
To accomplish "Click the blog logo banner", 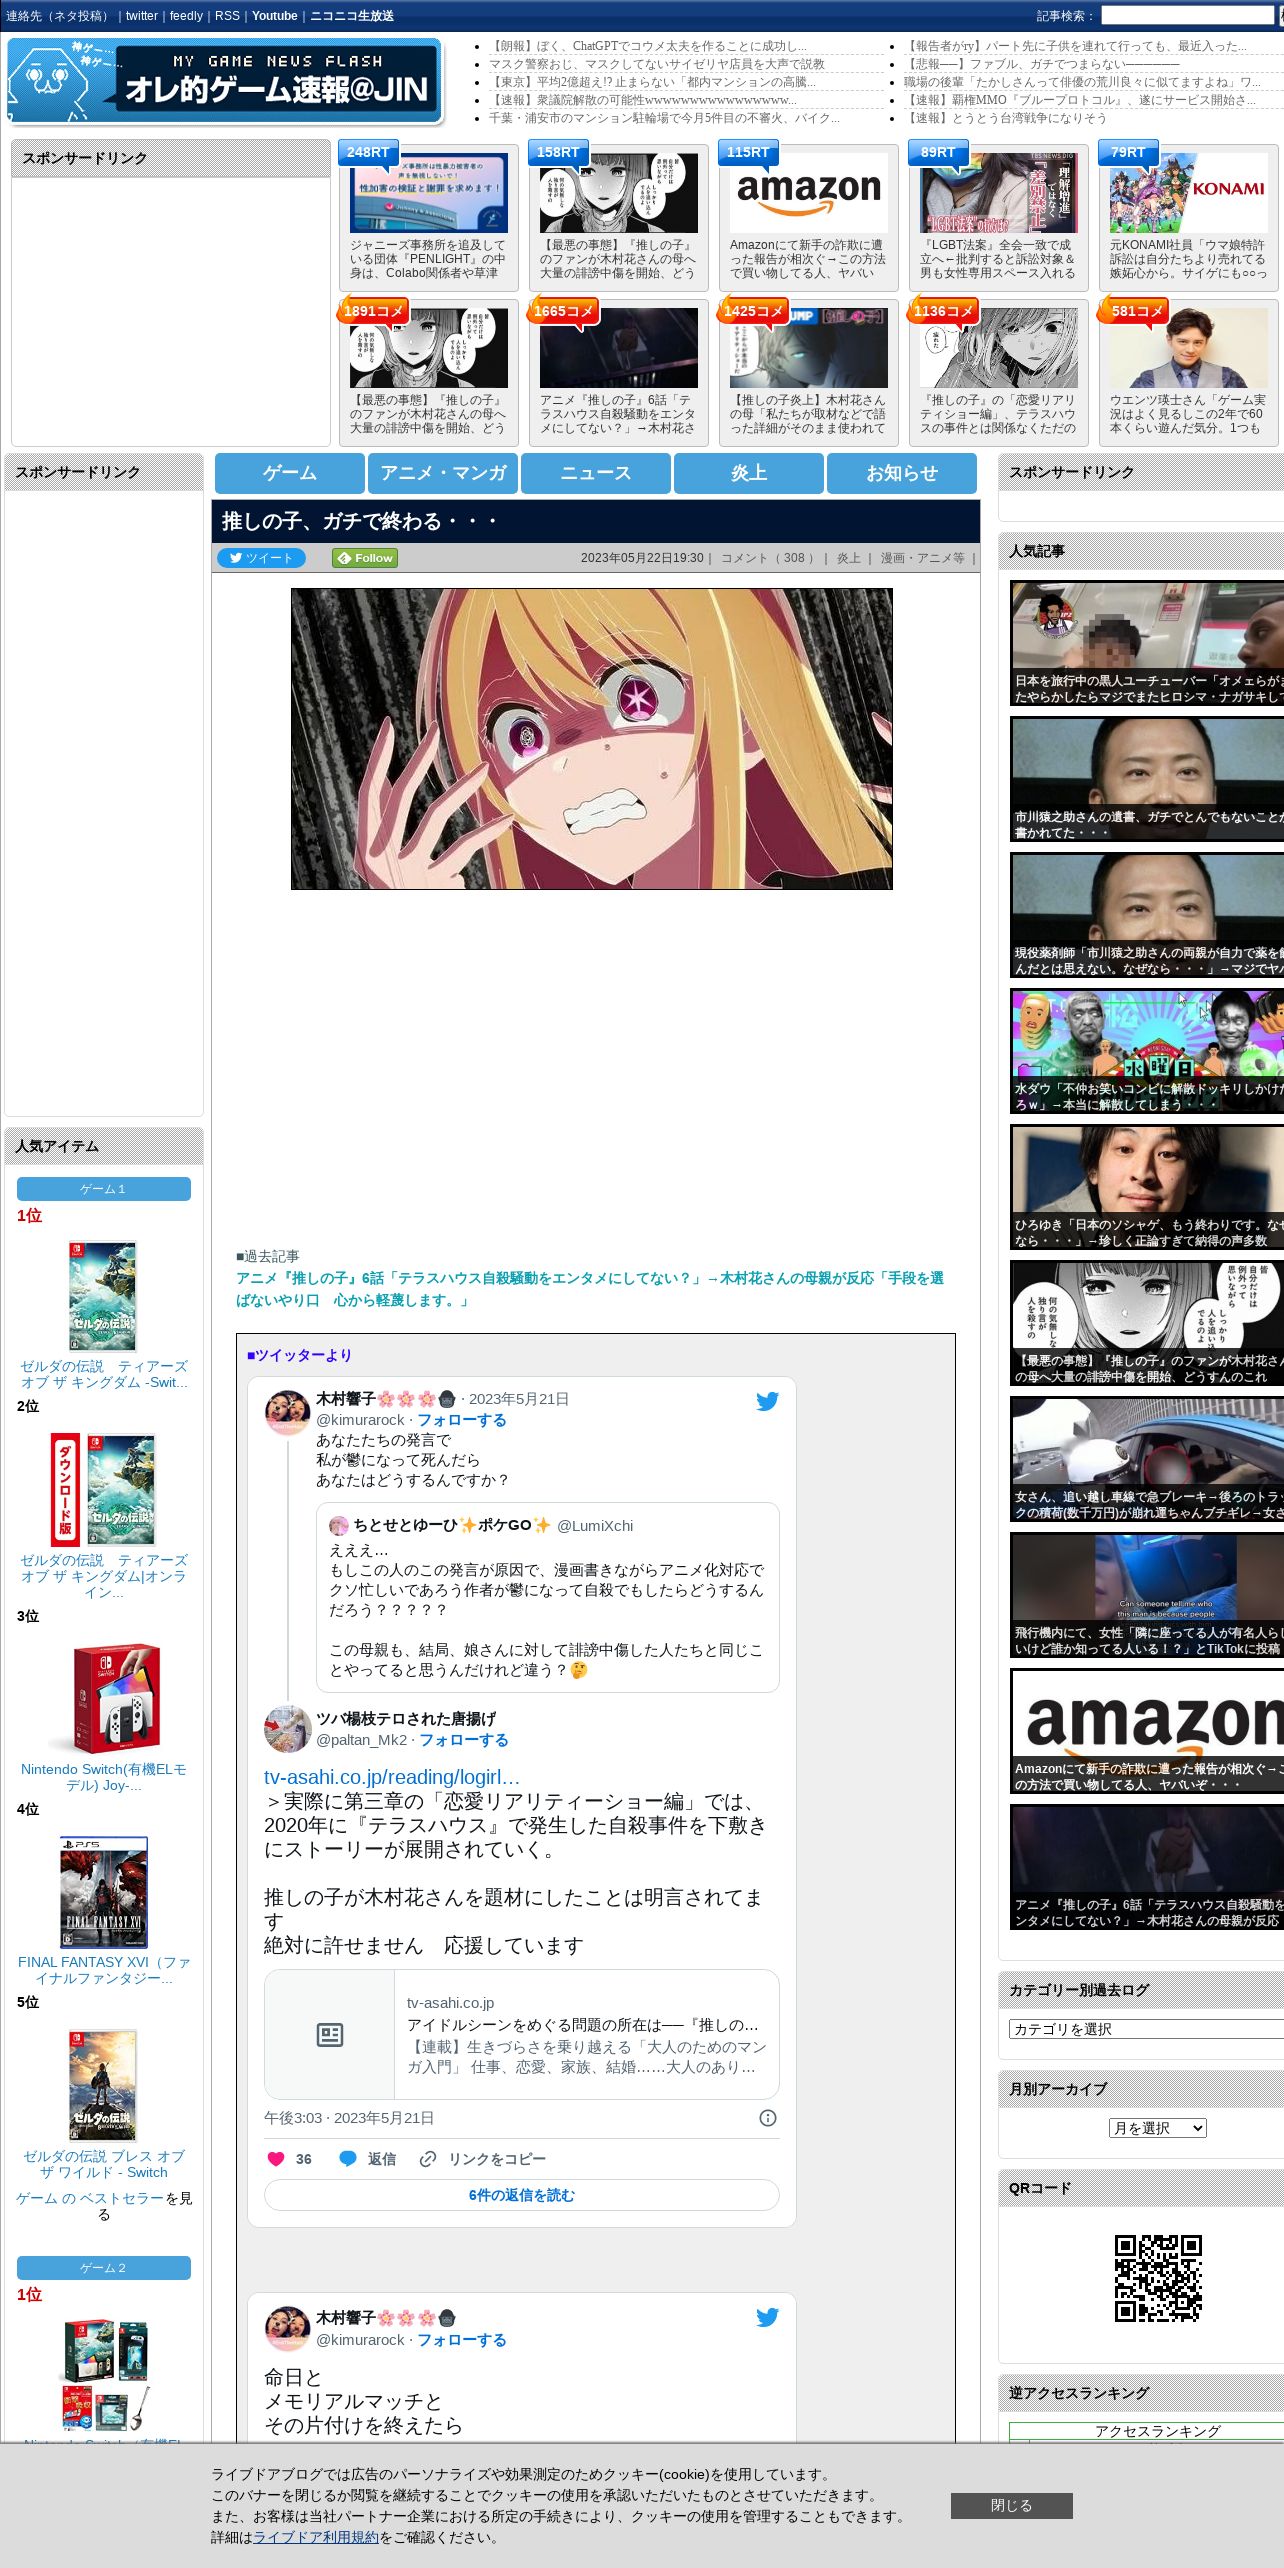I will click(224, 81).
